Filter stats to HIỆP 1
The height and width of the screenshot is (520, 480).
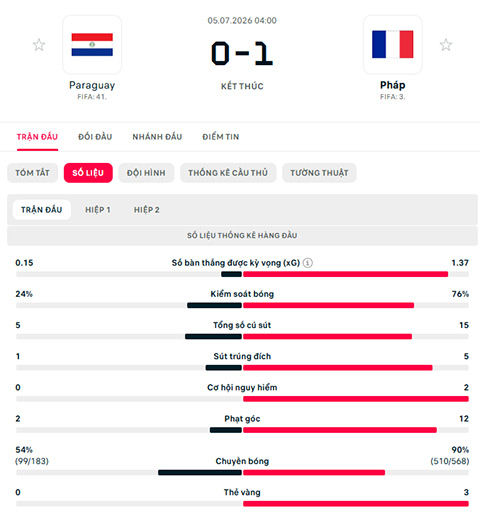tap(98, 210)
